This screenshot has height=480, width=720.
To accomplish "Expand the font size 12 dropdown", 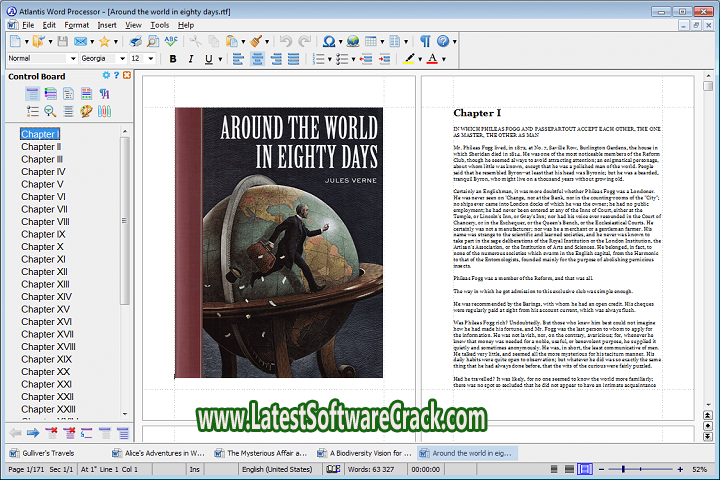I will tap(150, 59).
